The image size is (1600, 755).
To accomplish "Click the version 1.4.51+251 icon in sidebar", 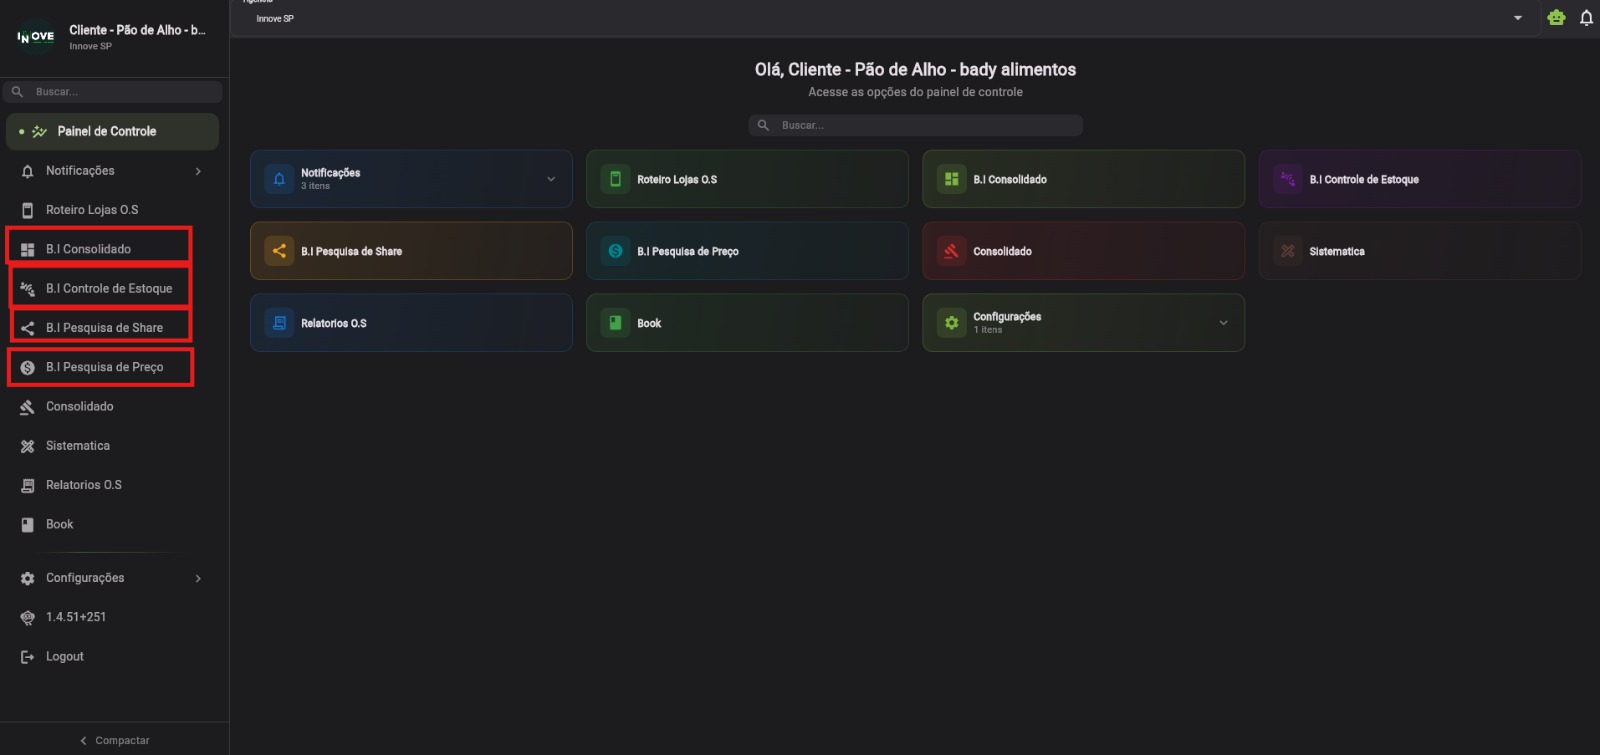I will coord(27,618).
